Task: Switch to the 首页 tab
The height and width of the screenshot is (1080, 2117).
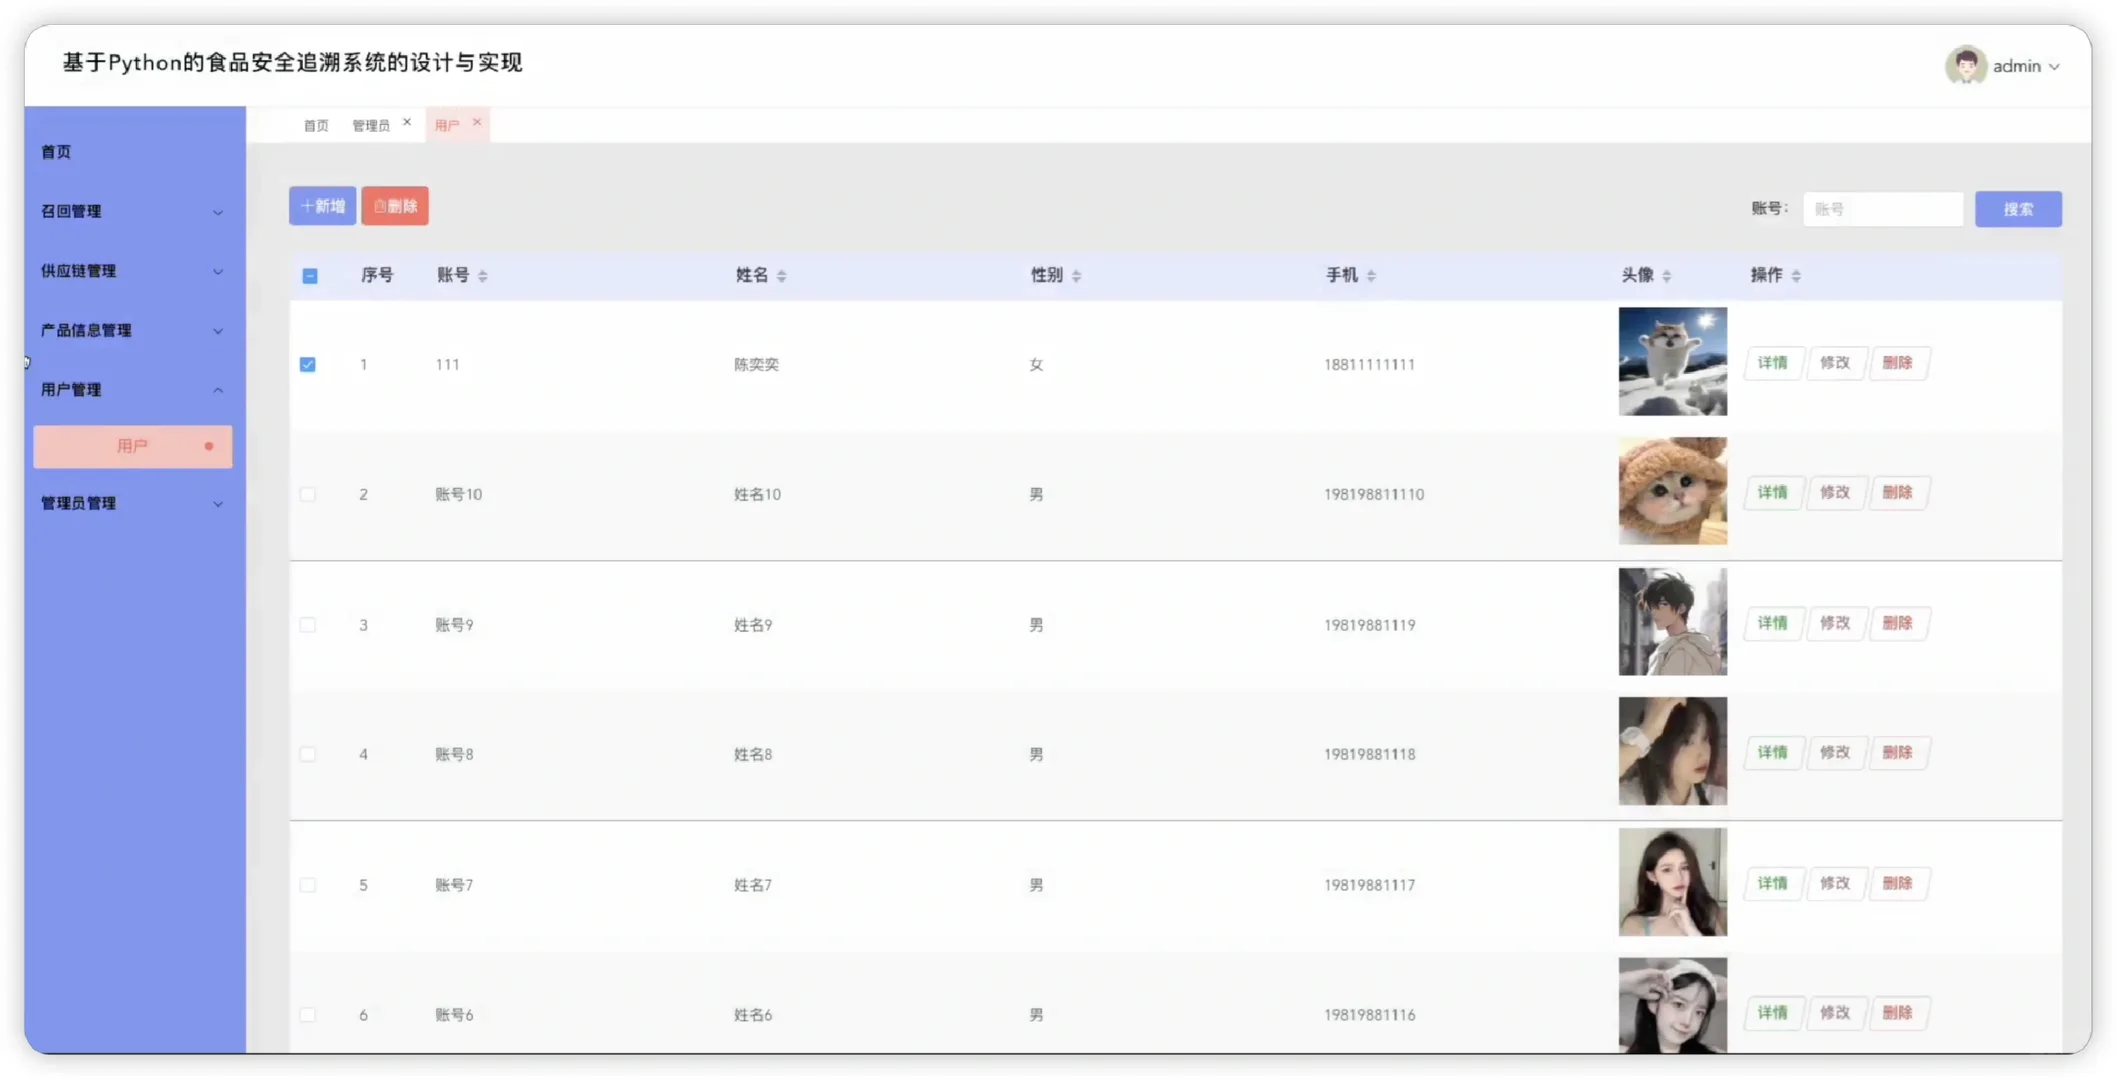Action: (x=316, y=125)
